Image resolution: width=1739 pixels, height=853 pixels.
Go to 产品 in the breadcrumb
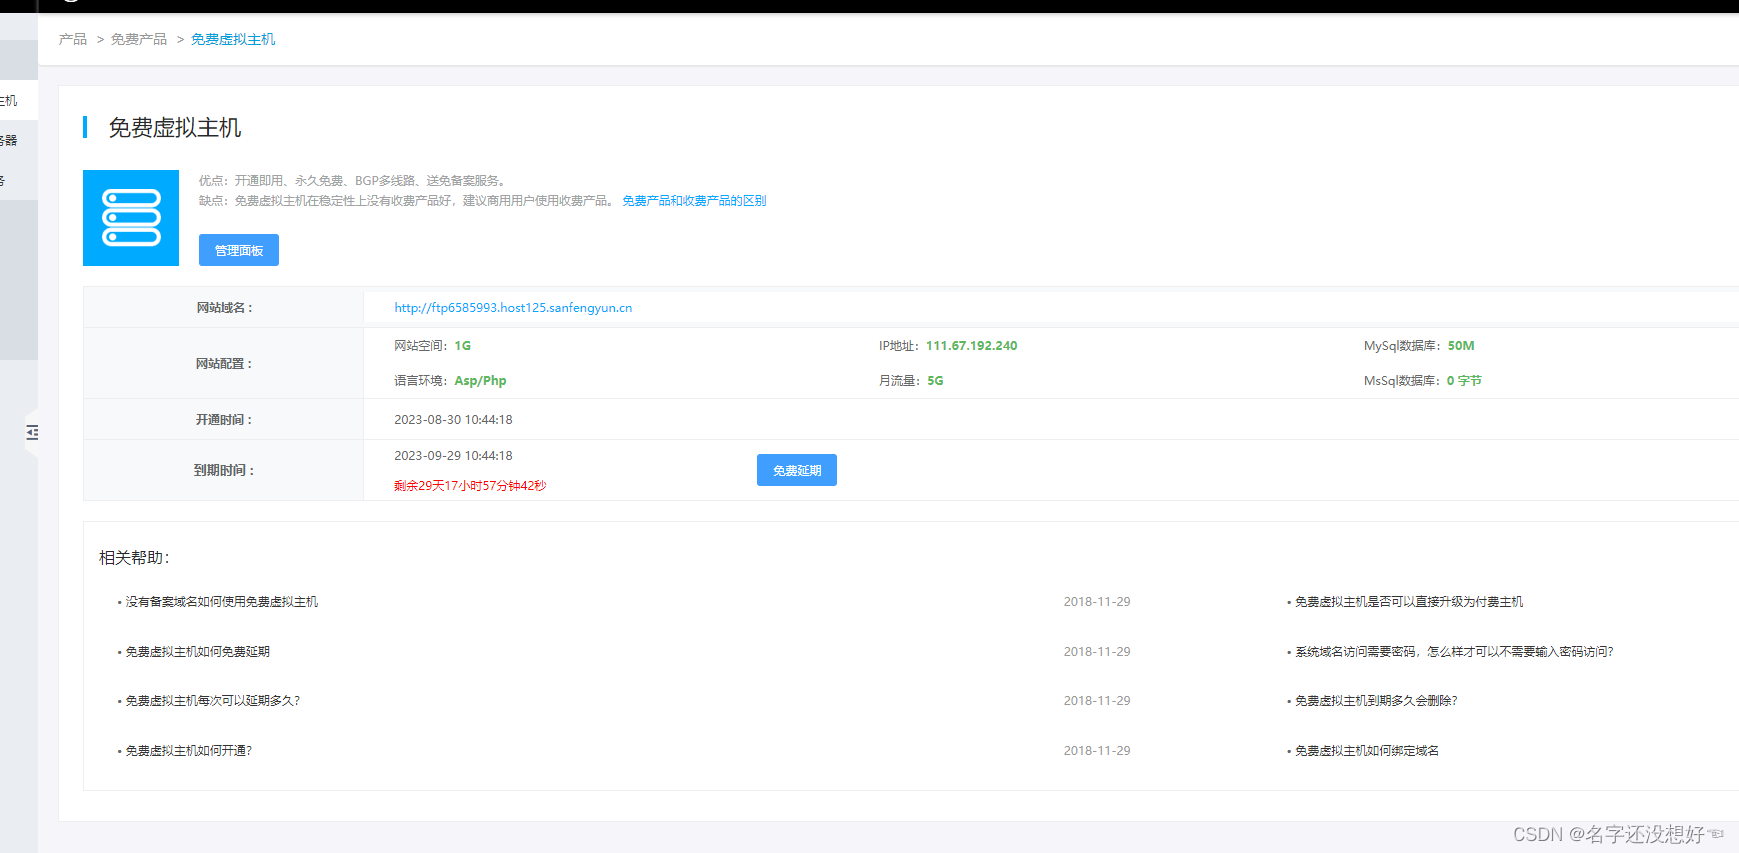pyautogui.click(x=73, y=39)
